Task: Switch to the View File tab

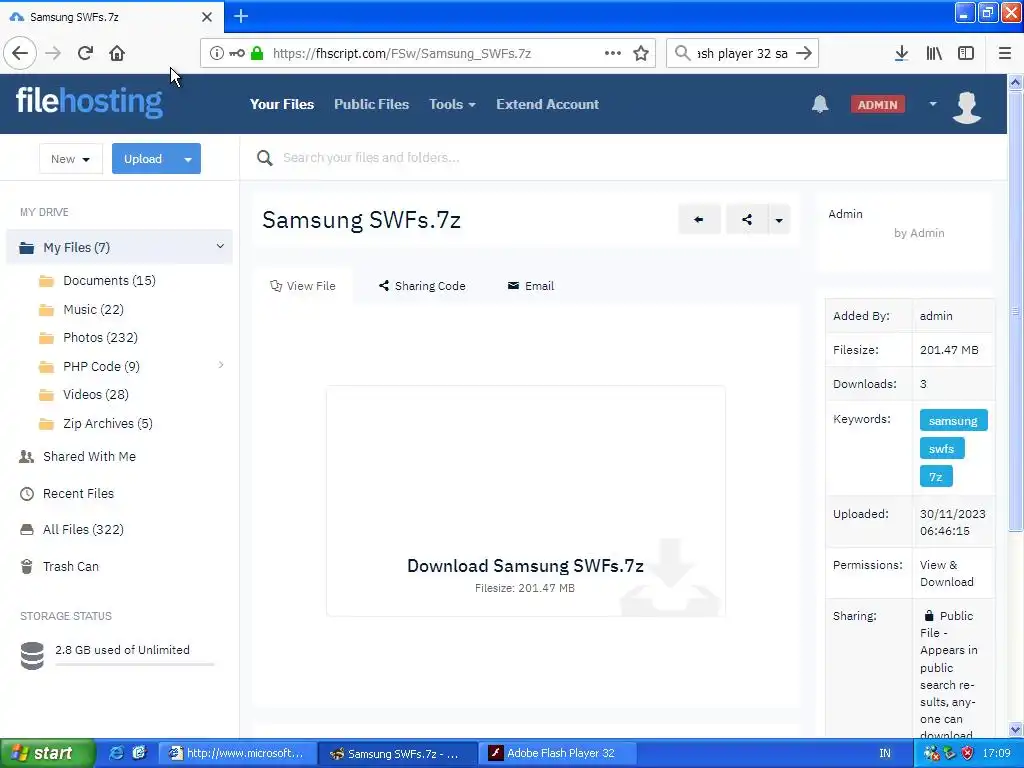Action: [303, 286]
